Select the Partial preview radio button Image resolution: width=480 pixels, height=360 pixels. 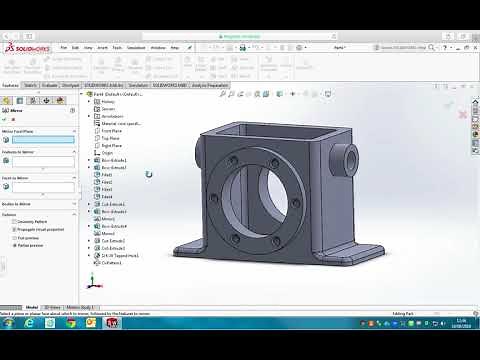14,245
